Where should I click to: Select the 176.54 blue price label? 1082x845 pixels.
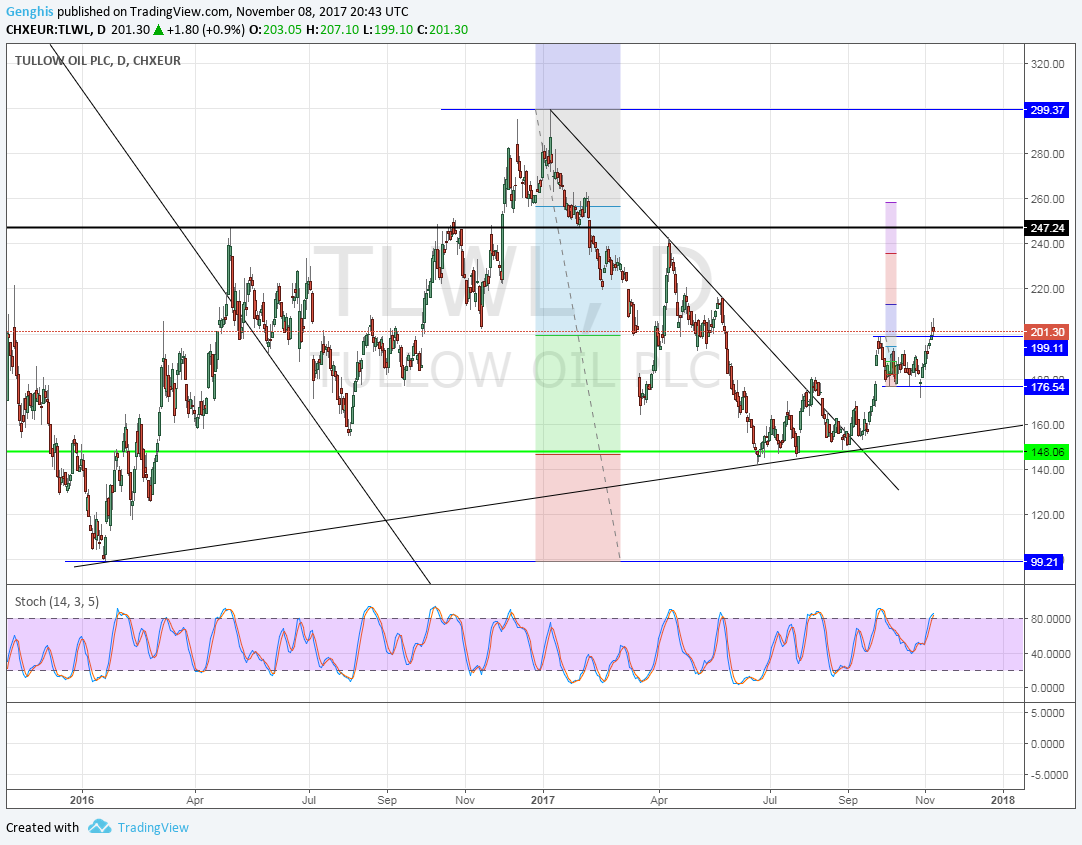point(1046,387)
